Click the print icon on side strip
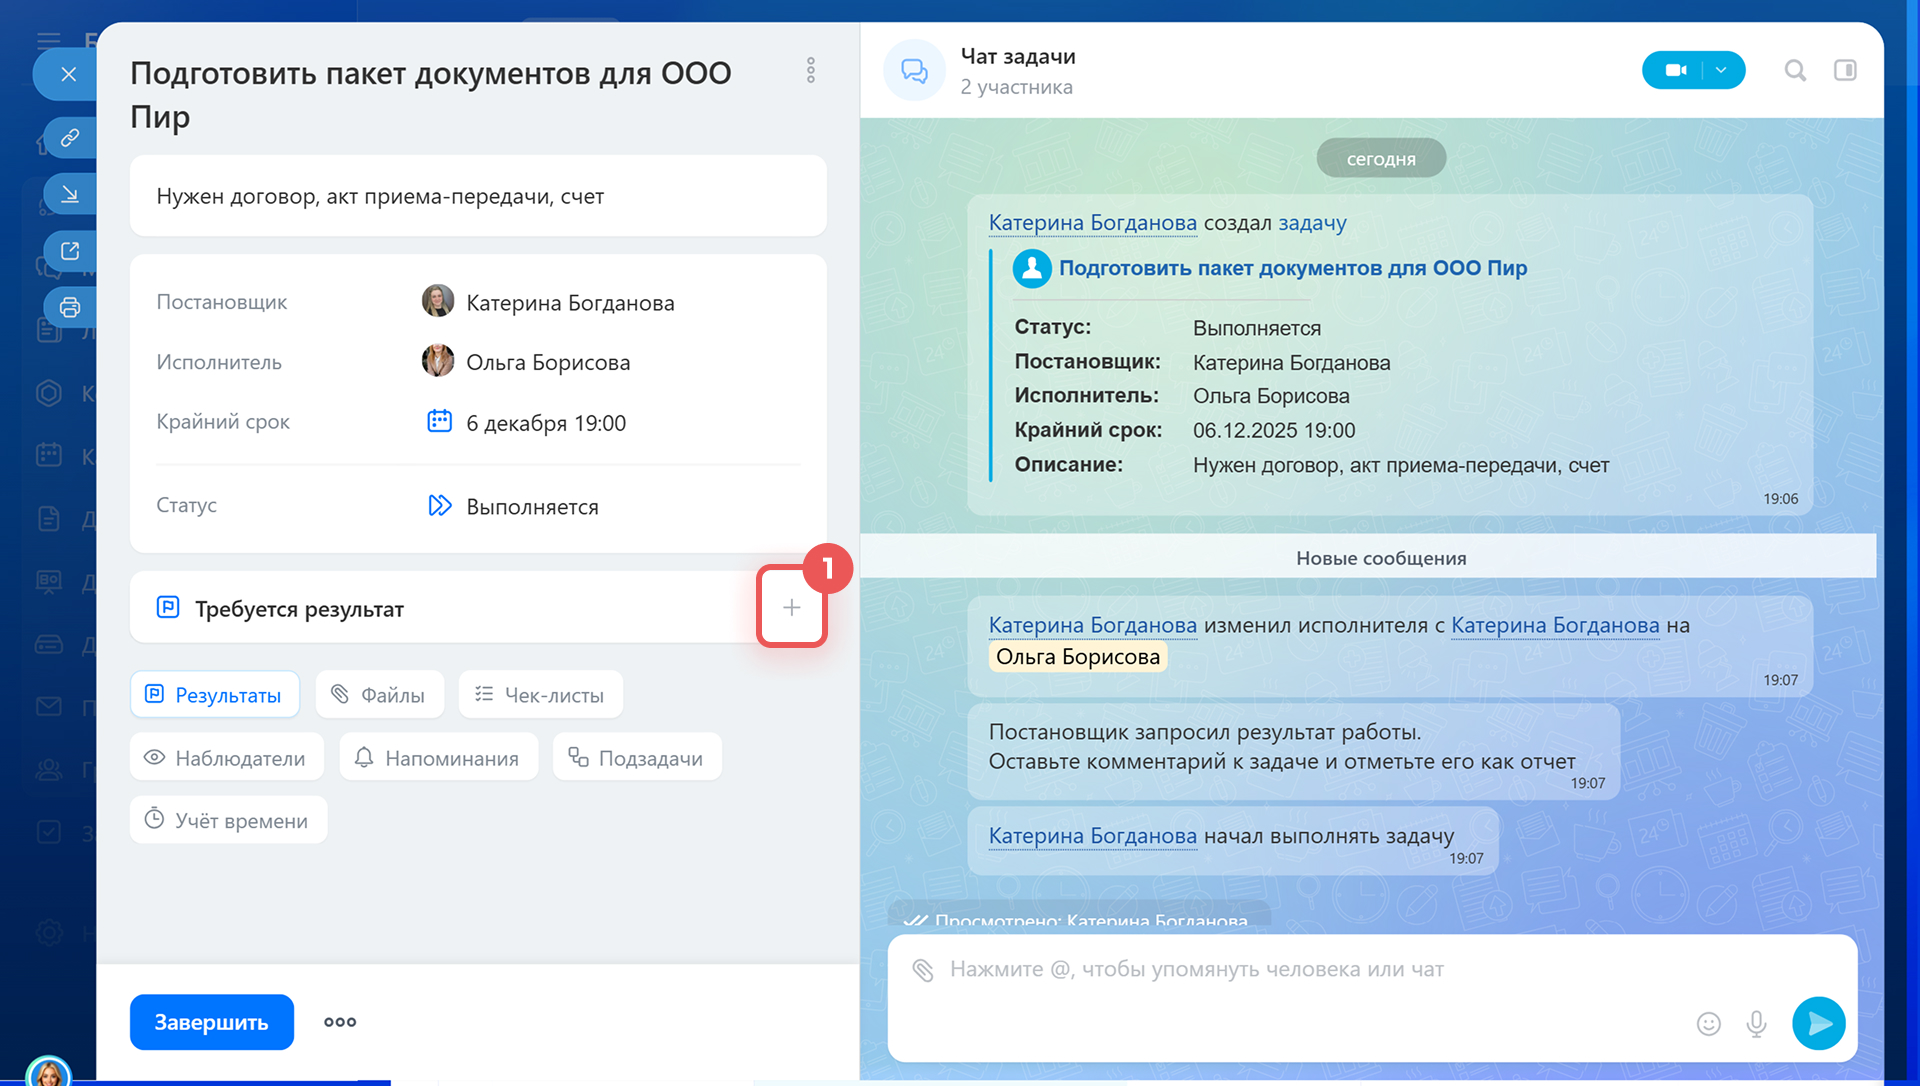This screenshot has width=1920, height=1086. [x=69, y=307]
